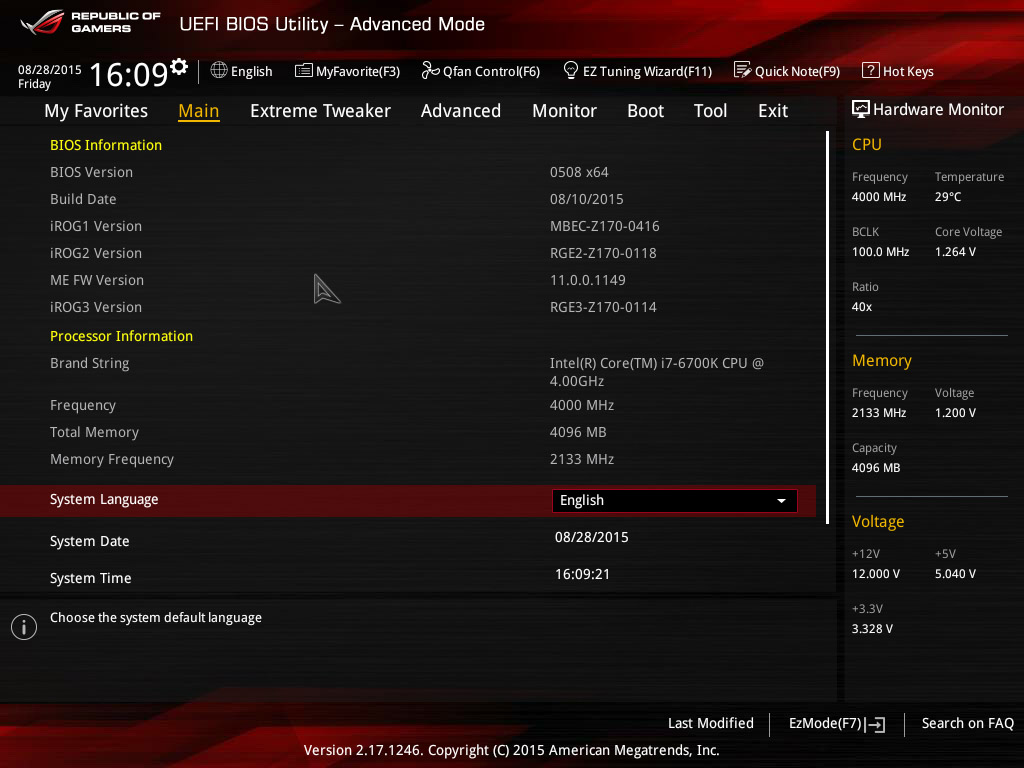The height and width of the screenshot is (768, 1024).
Task: Click the globe language icon
Action: coord(219,70)
